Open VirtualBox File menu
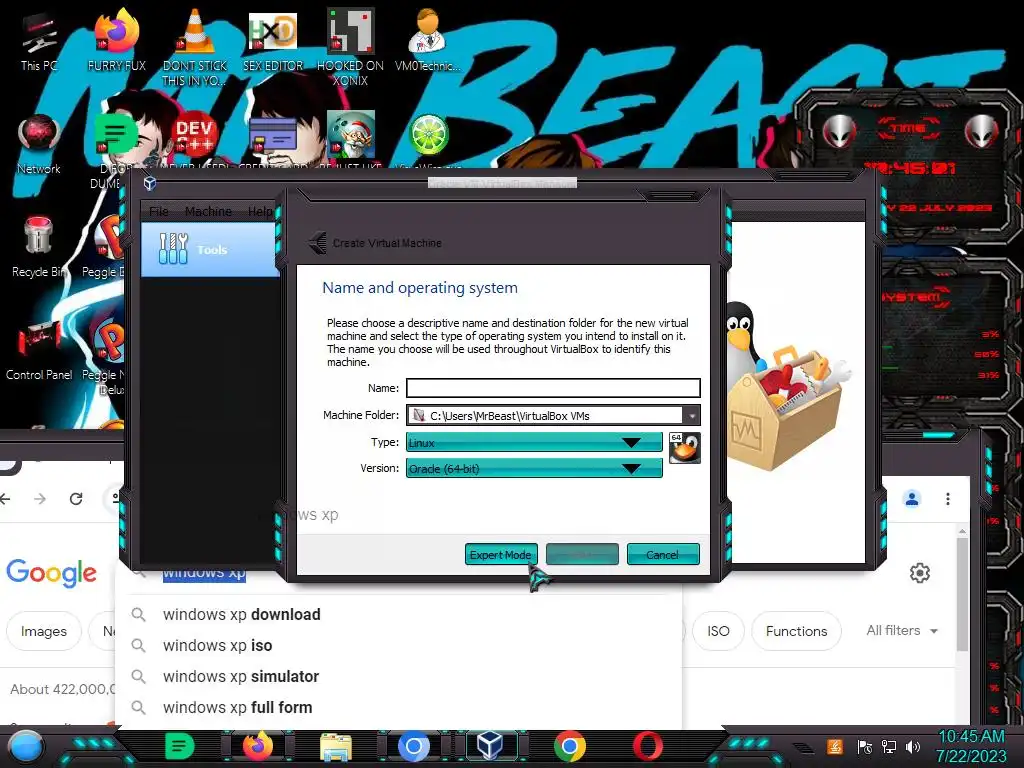Image resolution: width=1024 pixels, height=768 pixels. [x=159, y=212]
